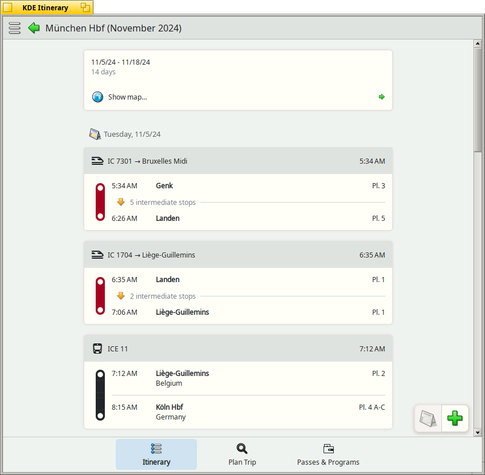This screenshot has height=475, width=485.
Task: Click the red route line Genk to Landen
Action: pos(100,202)
